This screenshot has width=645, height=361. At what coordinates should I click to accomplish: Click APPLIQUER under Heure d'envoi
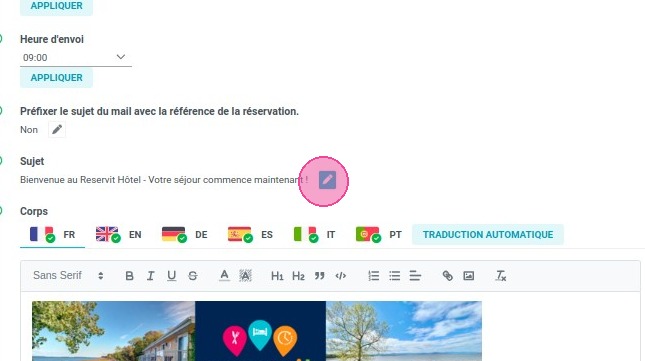pyautogui.click(x=56, y=78)
